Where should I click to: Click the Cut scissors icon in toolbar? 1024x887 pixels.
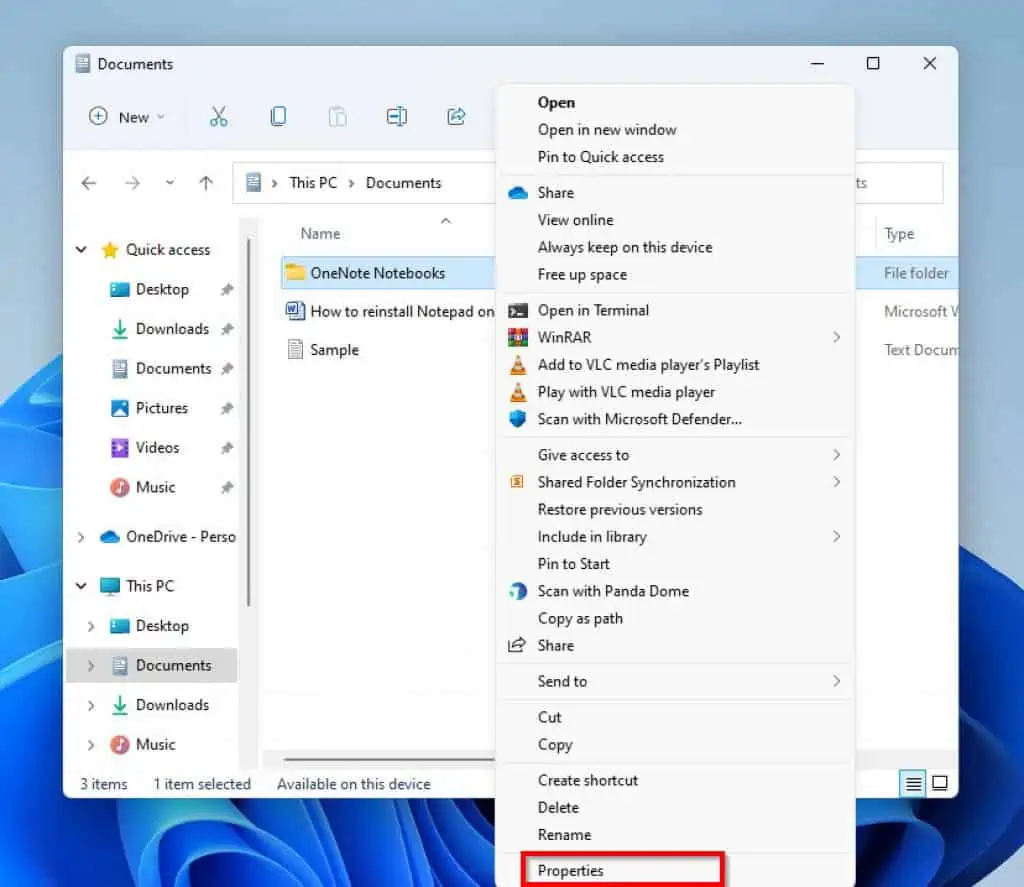pyautogui.click(x=219, y=117)
